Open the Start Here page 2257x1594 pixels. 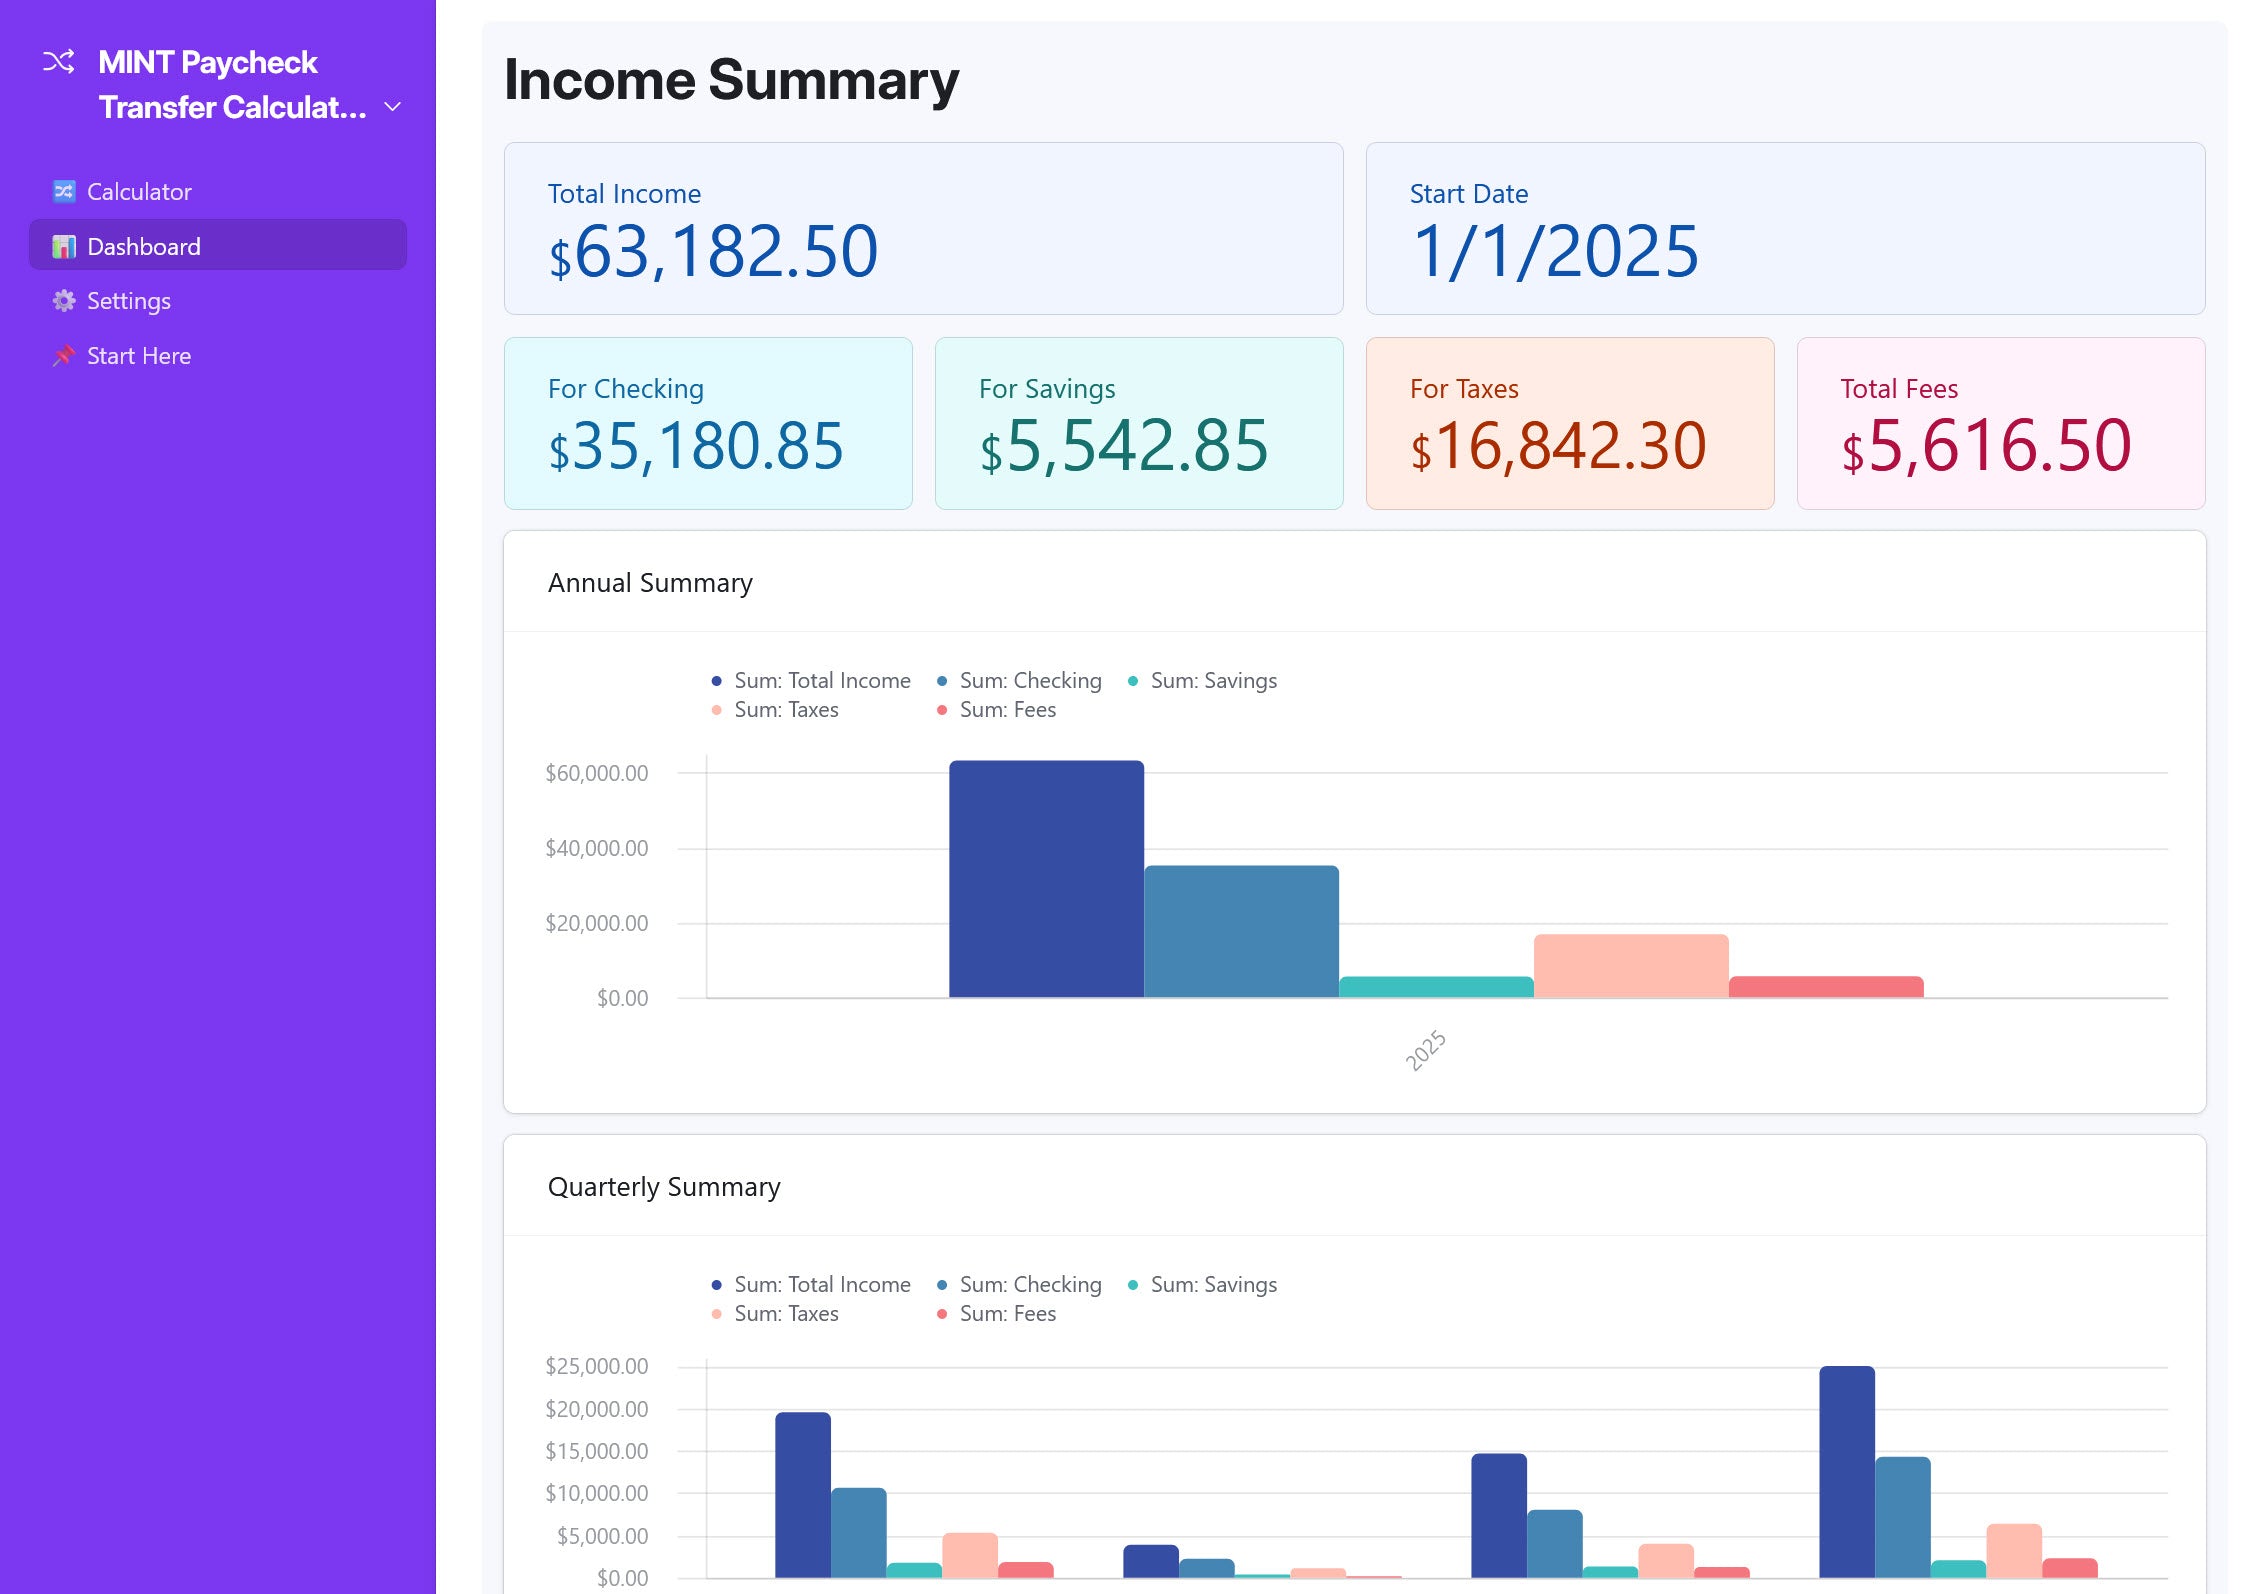point(138,356)
